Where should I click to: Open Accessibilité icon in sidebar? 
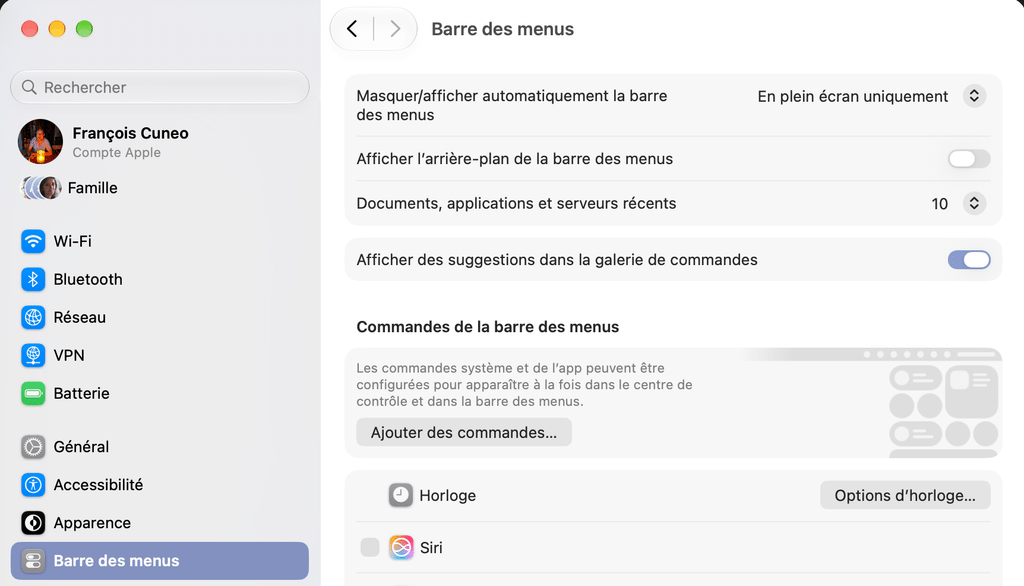[33, 485]
